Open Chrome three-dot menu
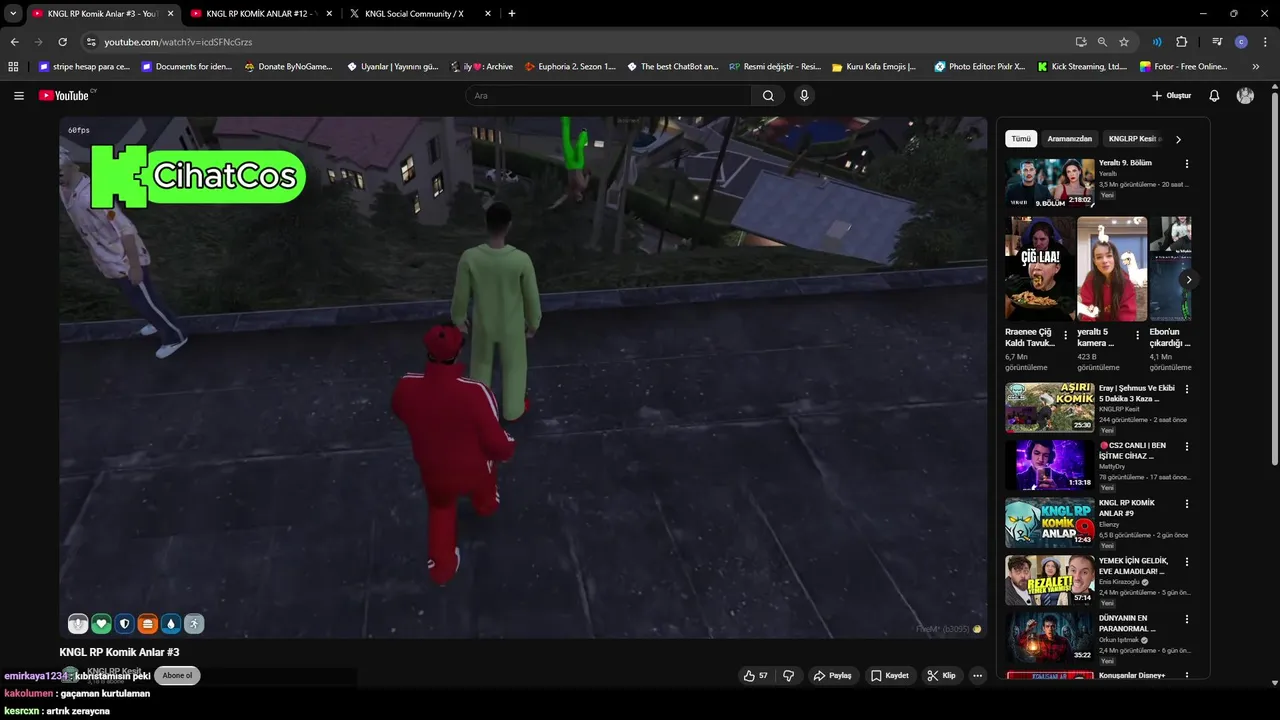Image resolution: width=1280 pixels, height=720 pixels. pos(1264,42)
